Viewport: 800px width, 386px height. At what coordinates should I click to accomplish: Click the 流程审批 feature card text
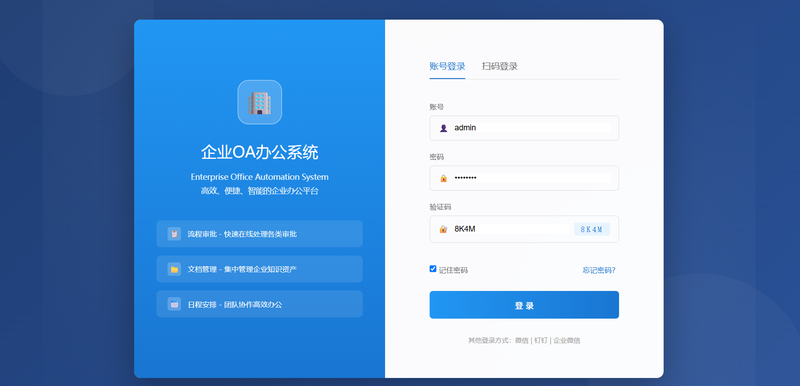click(242, 234)
